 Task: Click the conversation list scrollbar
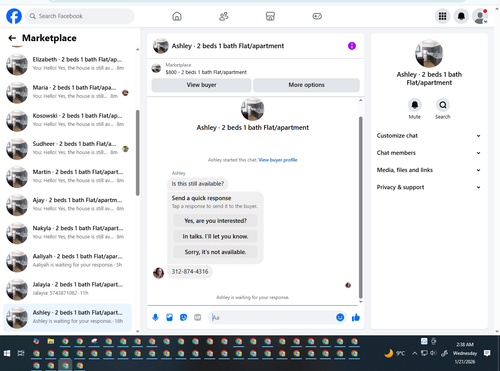coord(138,153)
